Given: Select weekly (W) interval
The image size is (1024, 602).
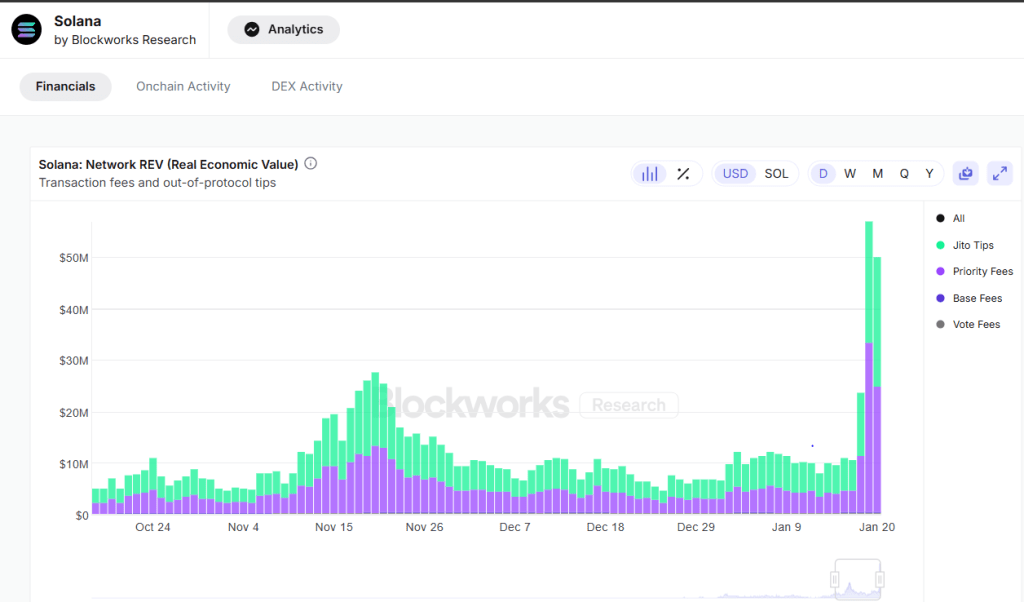Looking at the screenshot, I should pos(850,174).
